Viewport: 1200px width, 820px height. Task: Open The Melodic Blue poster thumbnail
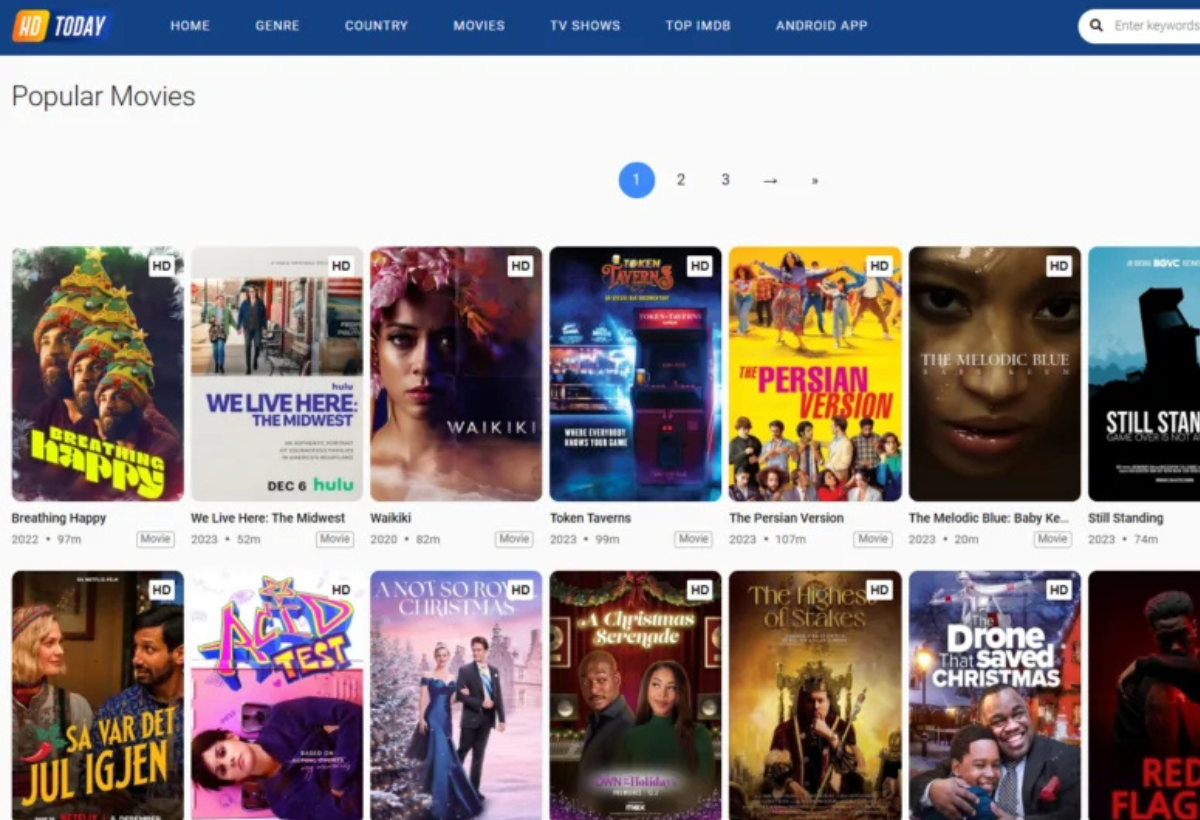pos(995,374)
